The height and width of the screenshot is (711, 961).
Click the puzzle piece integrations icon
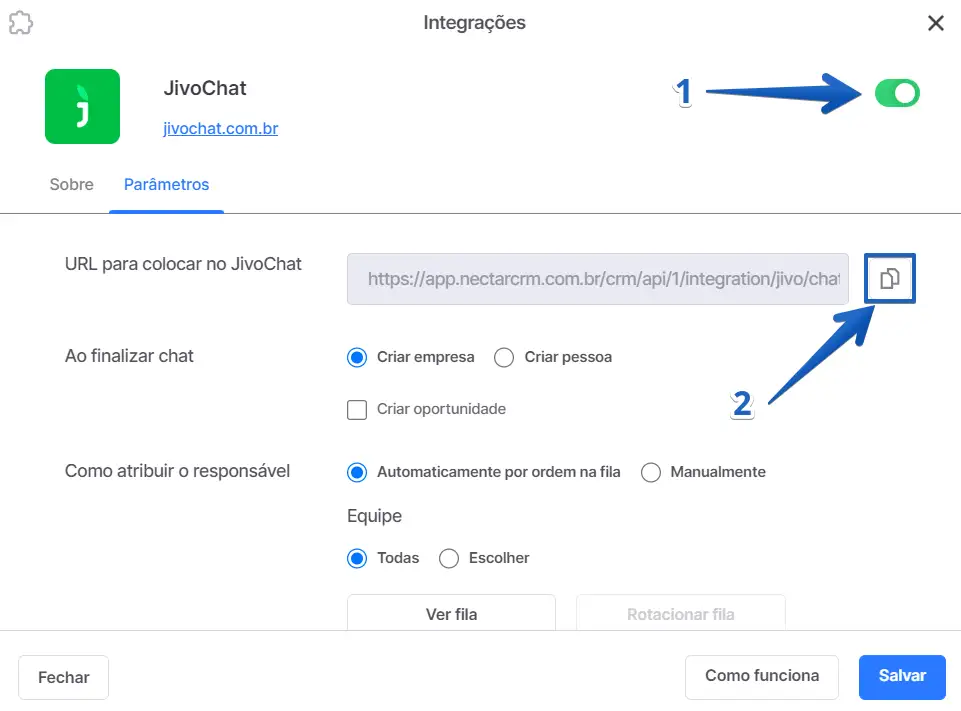(20, 23)
